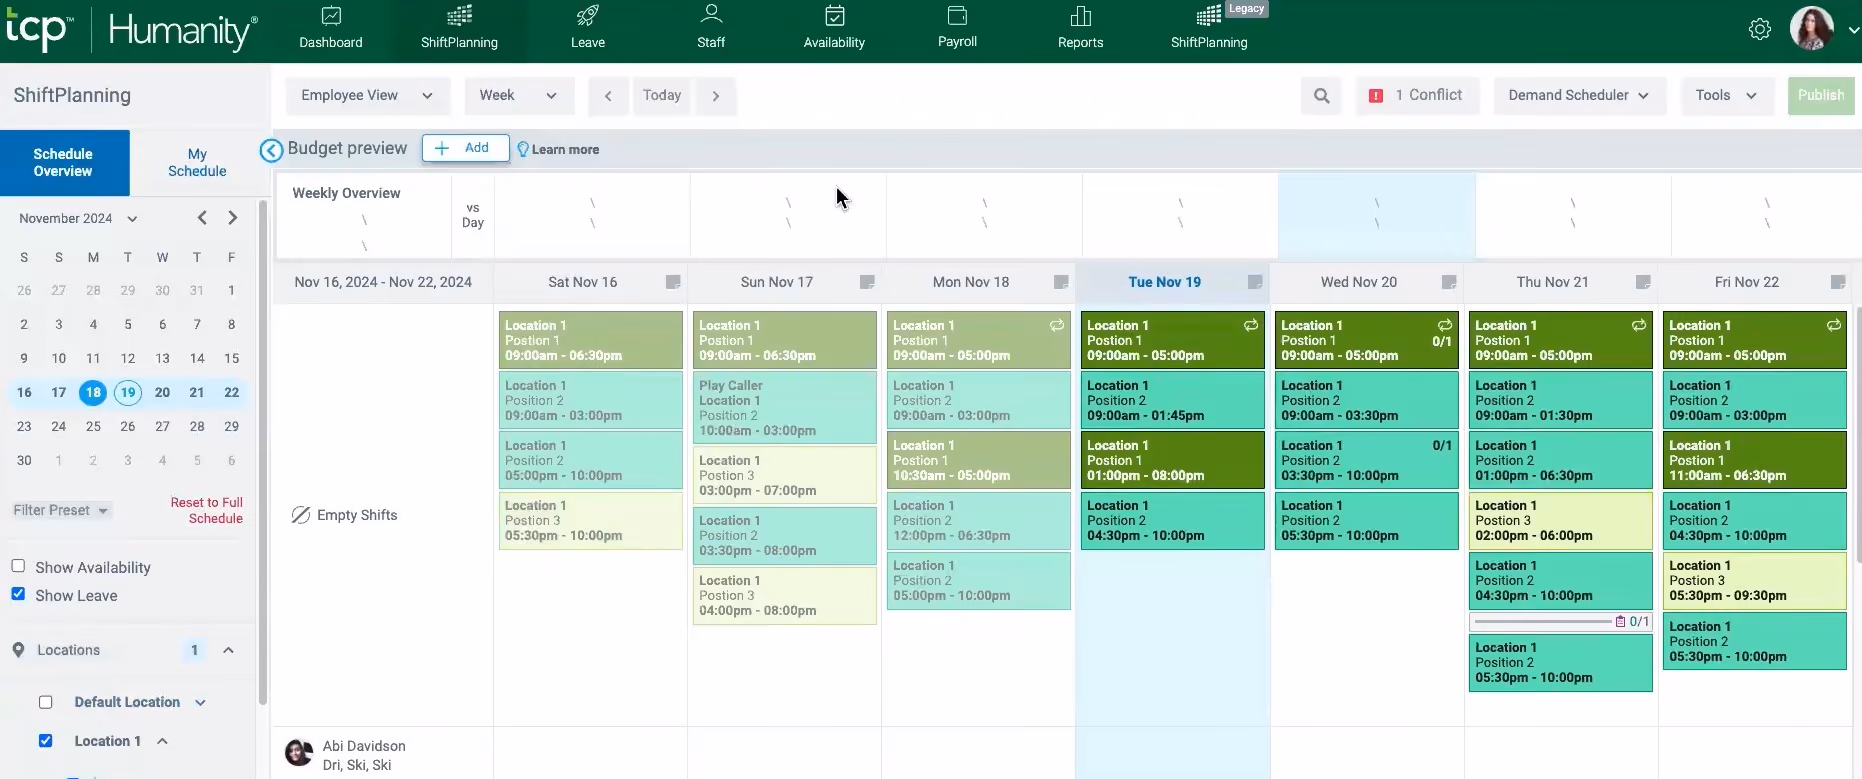The height and width of the screenshot is (779, 1862).
Task: Click the Publish button
Action: coord(1821,96)
